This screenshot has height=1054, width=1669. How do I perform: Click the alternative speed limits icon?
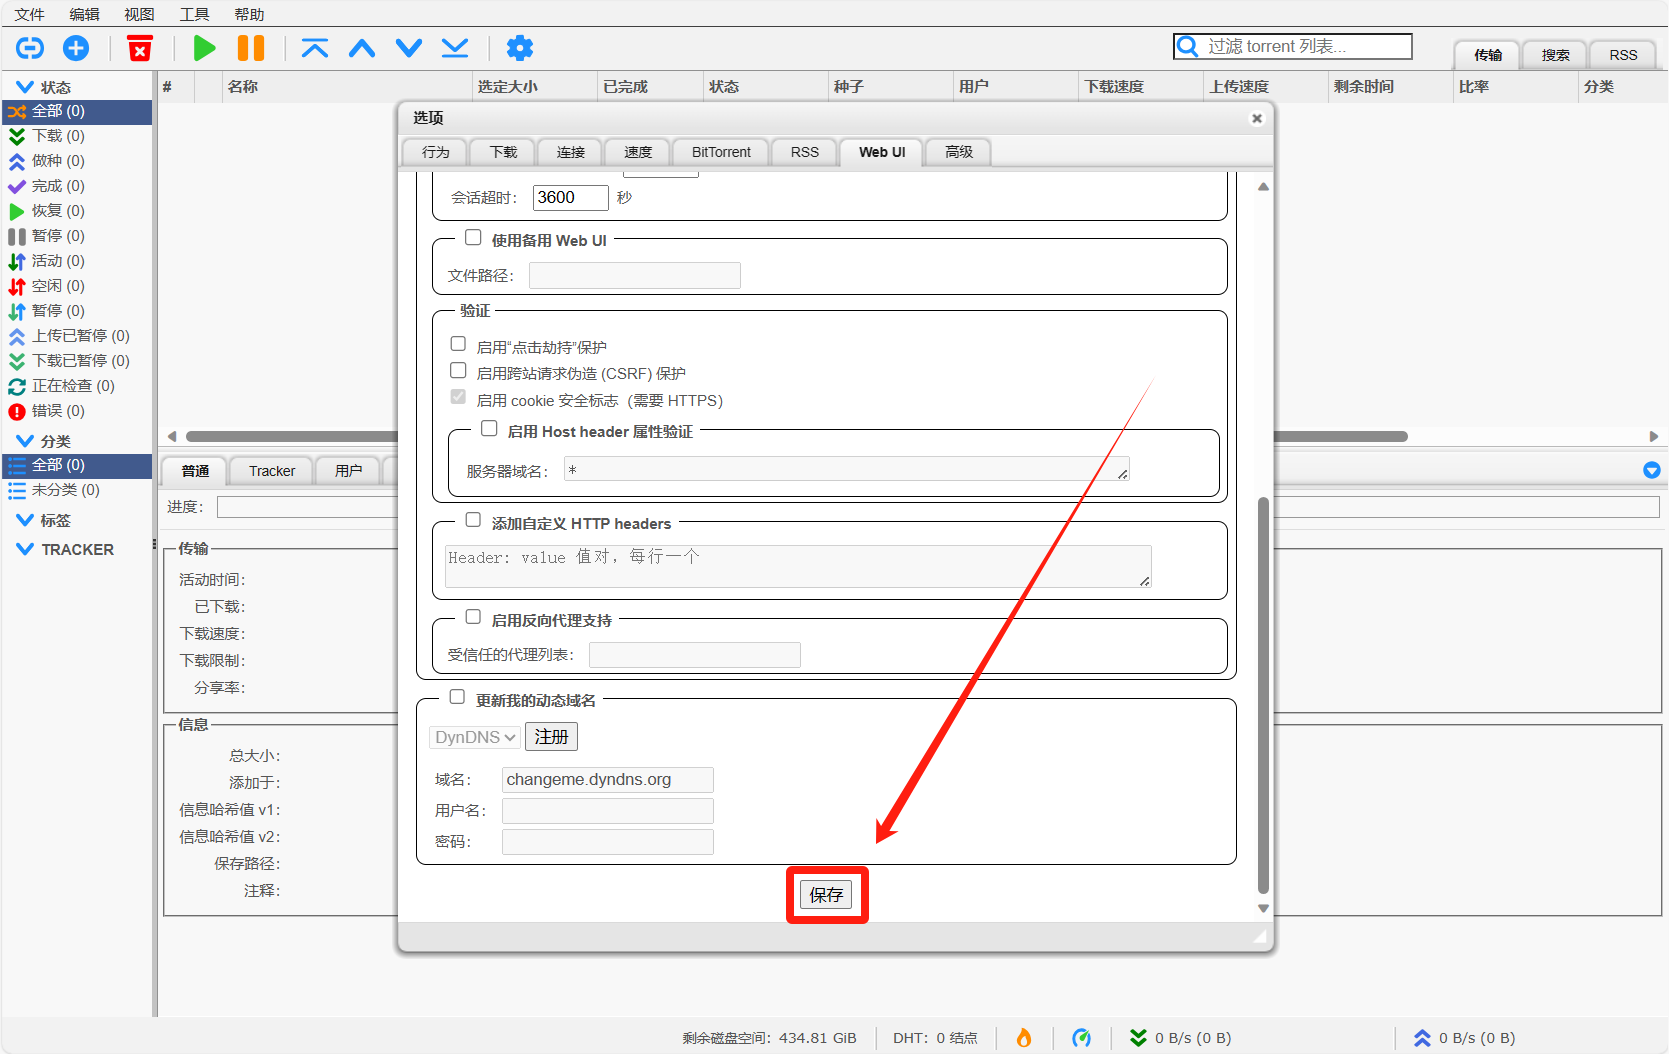[x=1081, y=1038]
